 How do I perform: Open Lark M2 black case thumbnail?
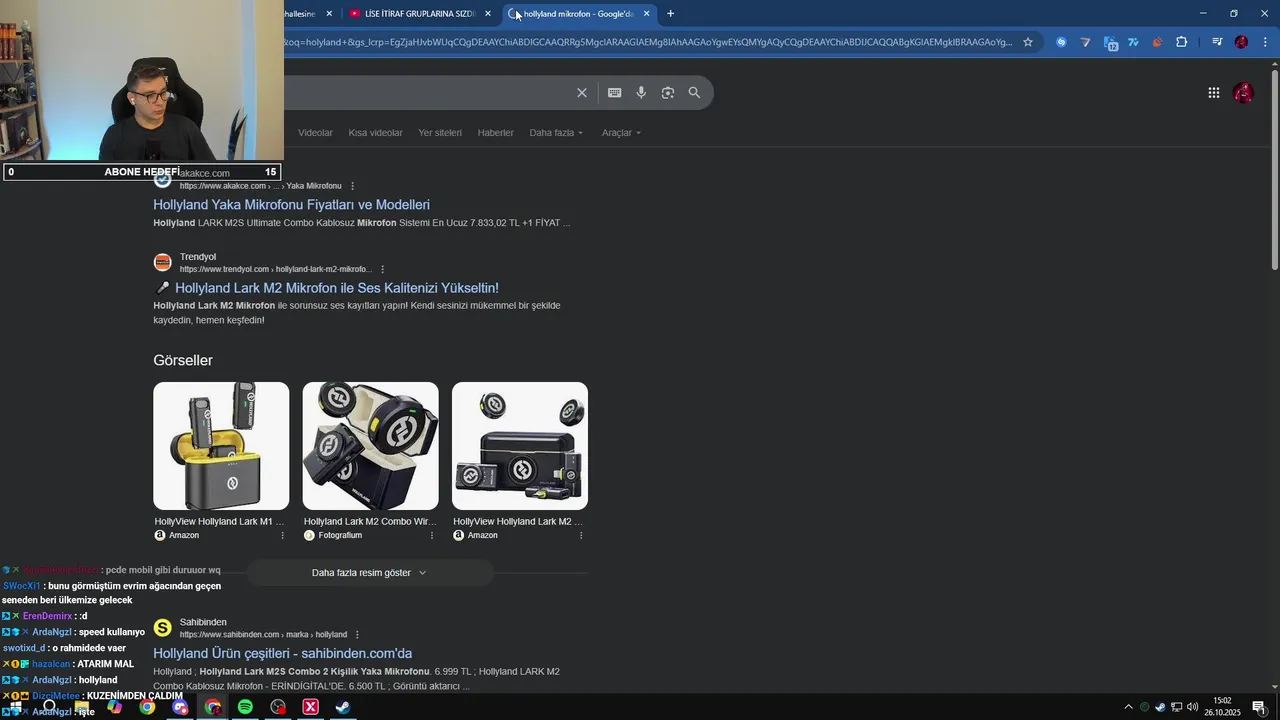click(x=520, y=446)
